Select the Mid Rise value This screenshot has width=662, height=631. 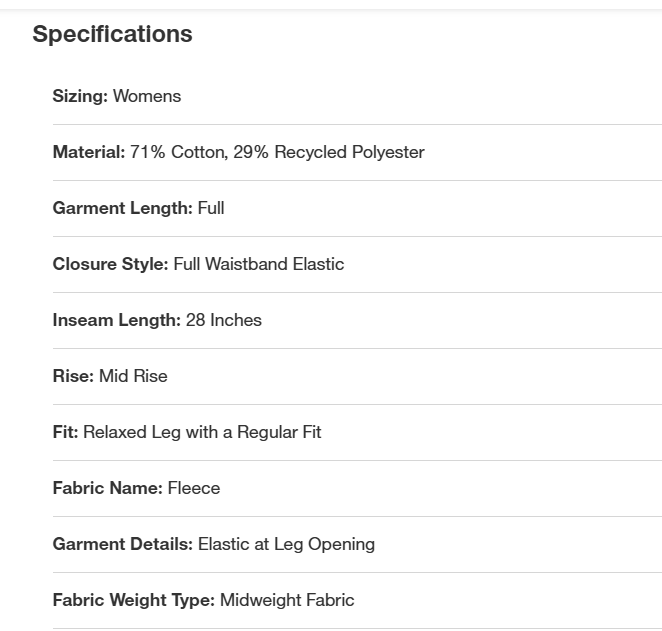(133, 376)
